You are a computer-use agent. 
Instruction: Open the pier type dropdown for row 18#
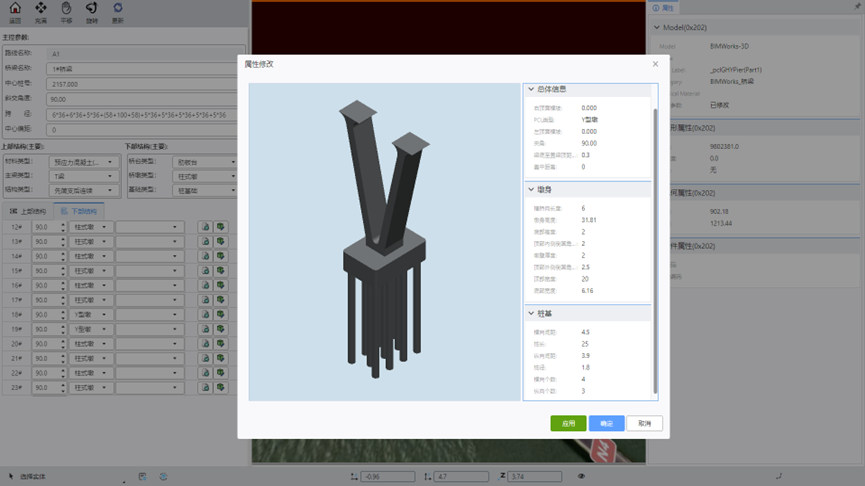[x=90, y=314]
